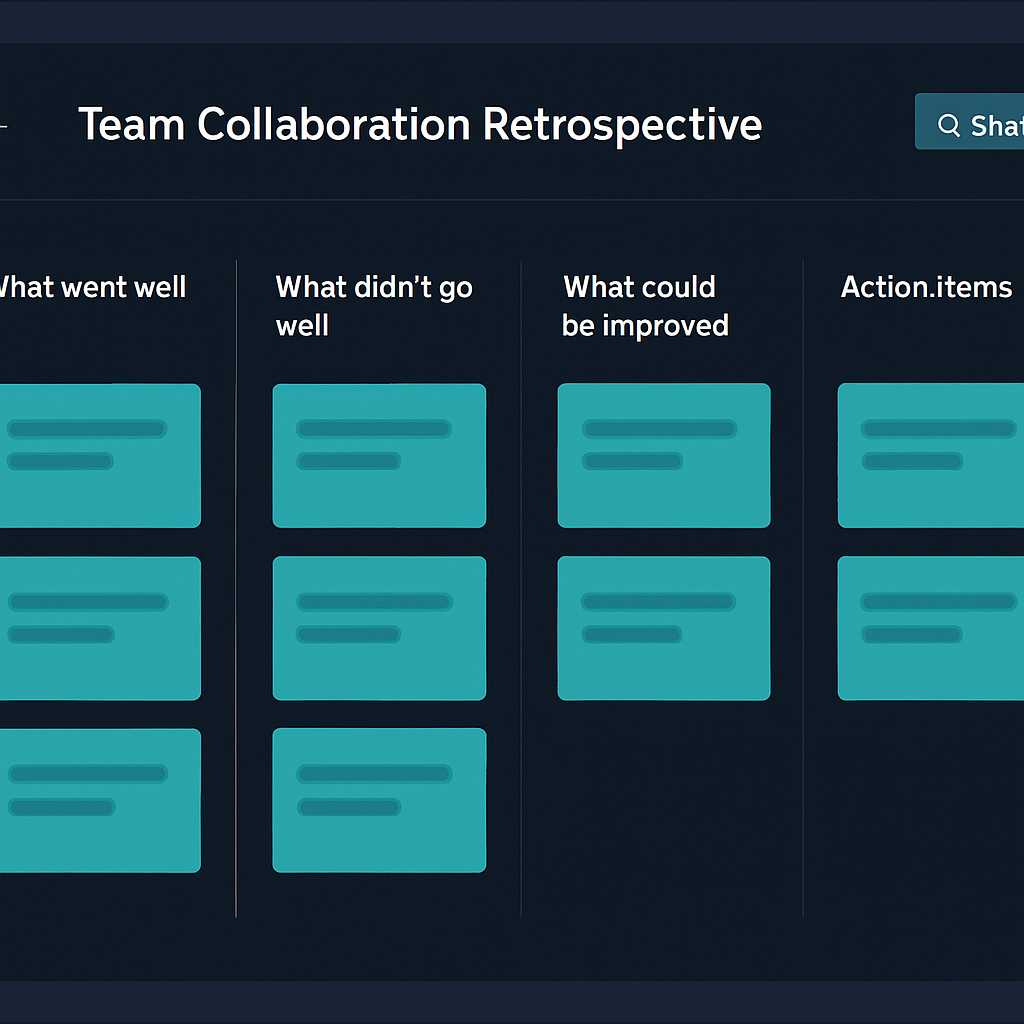Open third card in What went well
Screen dimensions: 1024x1024
coord(100,801)
